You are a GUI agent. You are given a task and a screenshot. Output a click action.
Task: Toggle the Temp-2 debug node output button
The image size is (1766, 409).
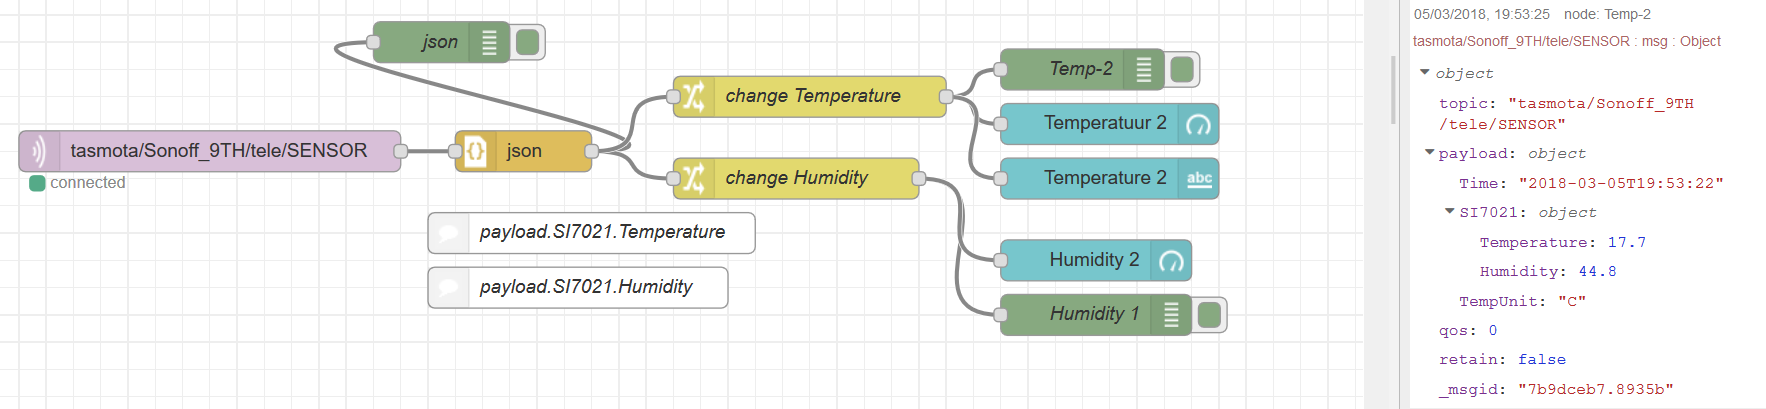(x=1182, y=69)
